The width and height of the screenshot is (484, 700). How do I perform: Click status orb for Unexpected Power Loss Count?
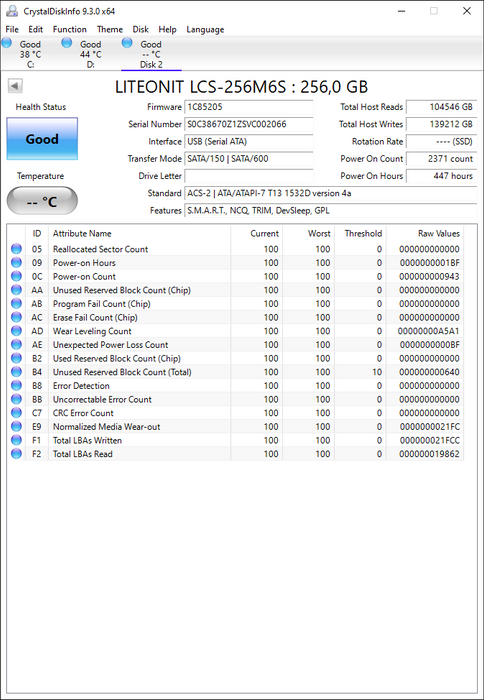17,345
